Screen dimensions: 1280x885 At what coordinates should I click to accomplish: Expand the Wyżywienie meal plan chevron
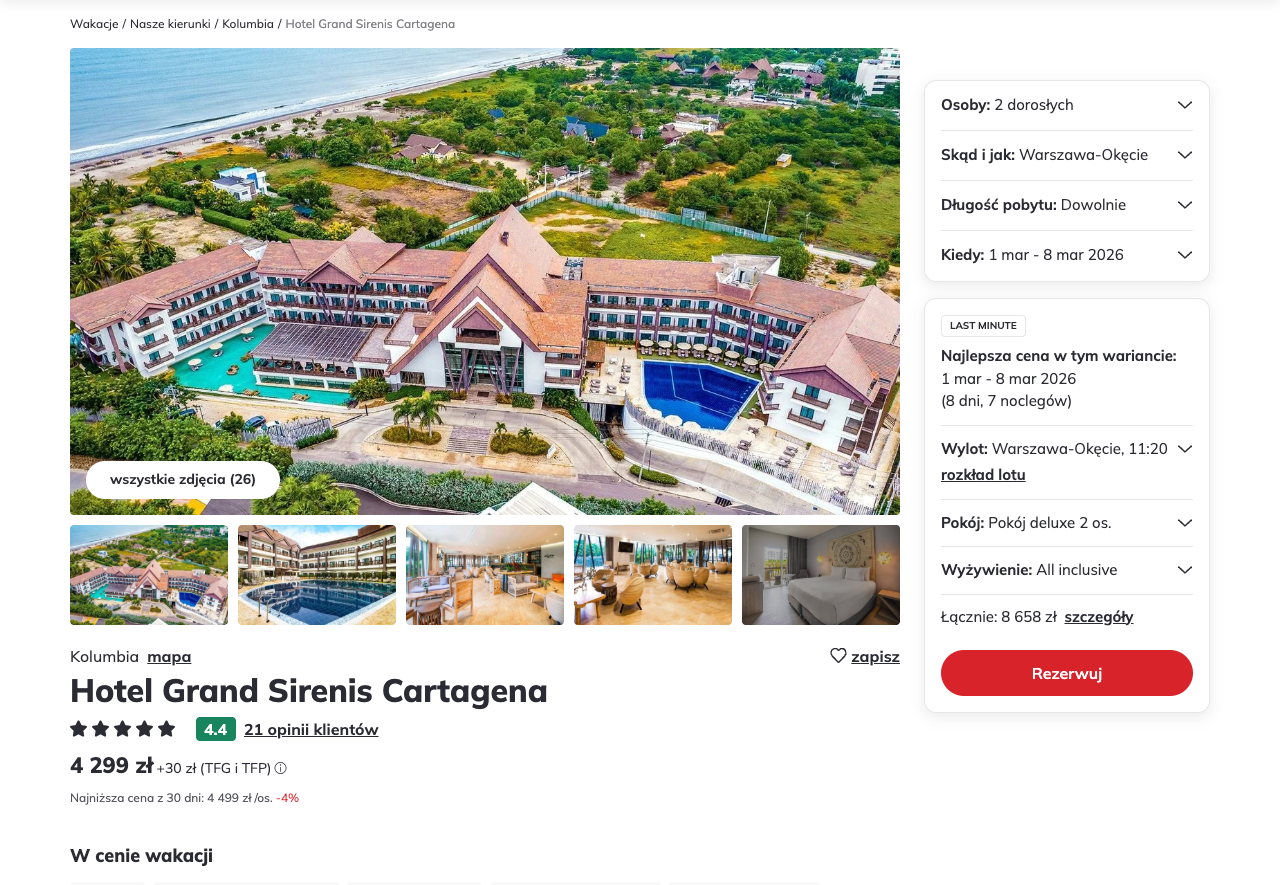click(1185, 570)
